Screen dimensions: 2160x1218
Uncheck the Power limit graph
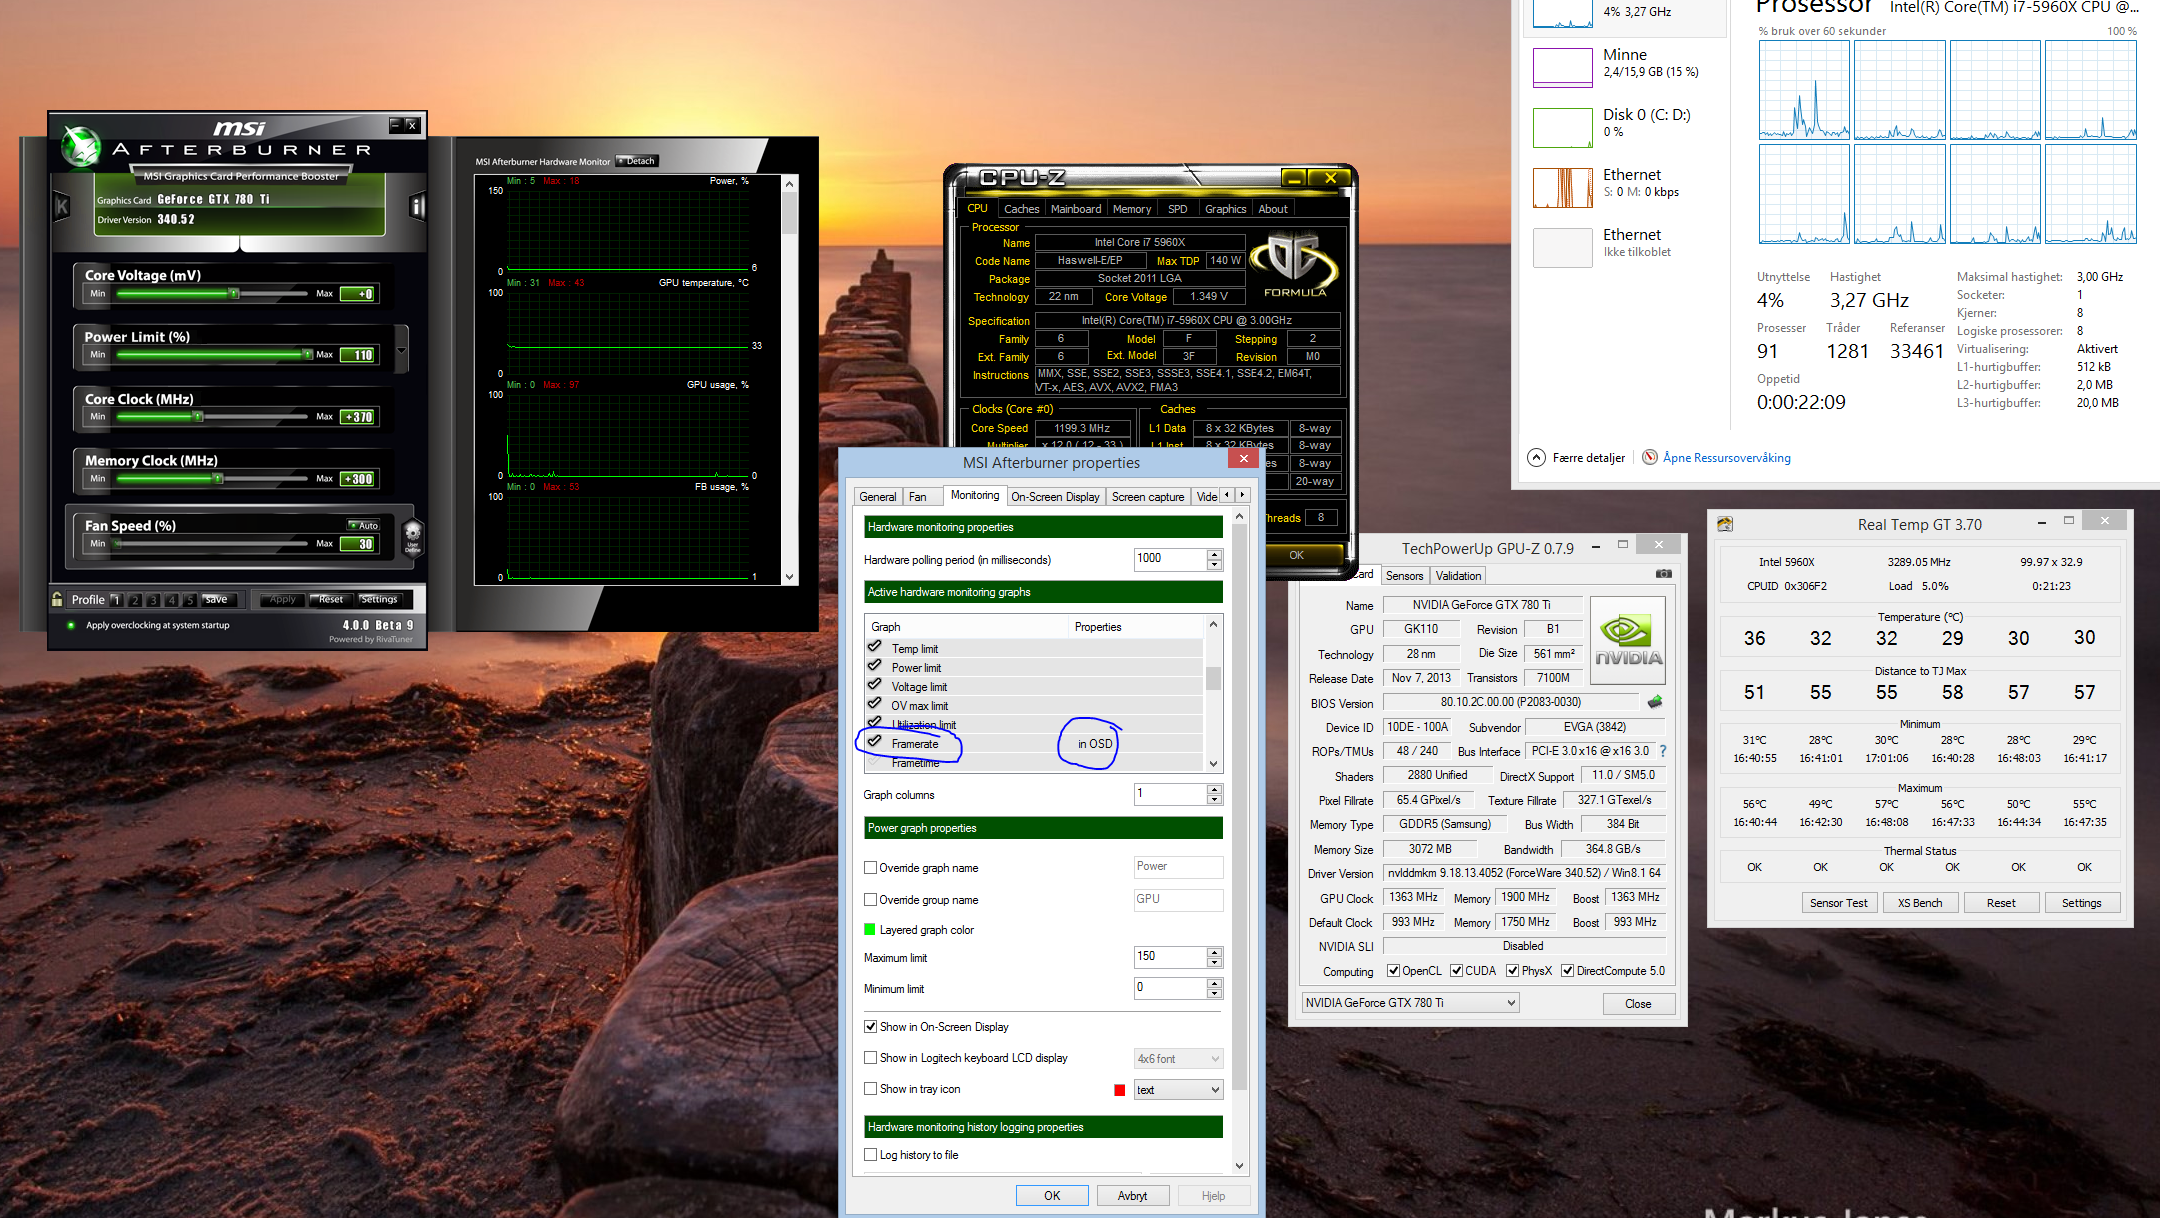point(875,666)
